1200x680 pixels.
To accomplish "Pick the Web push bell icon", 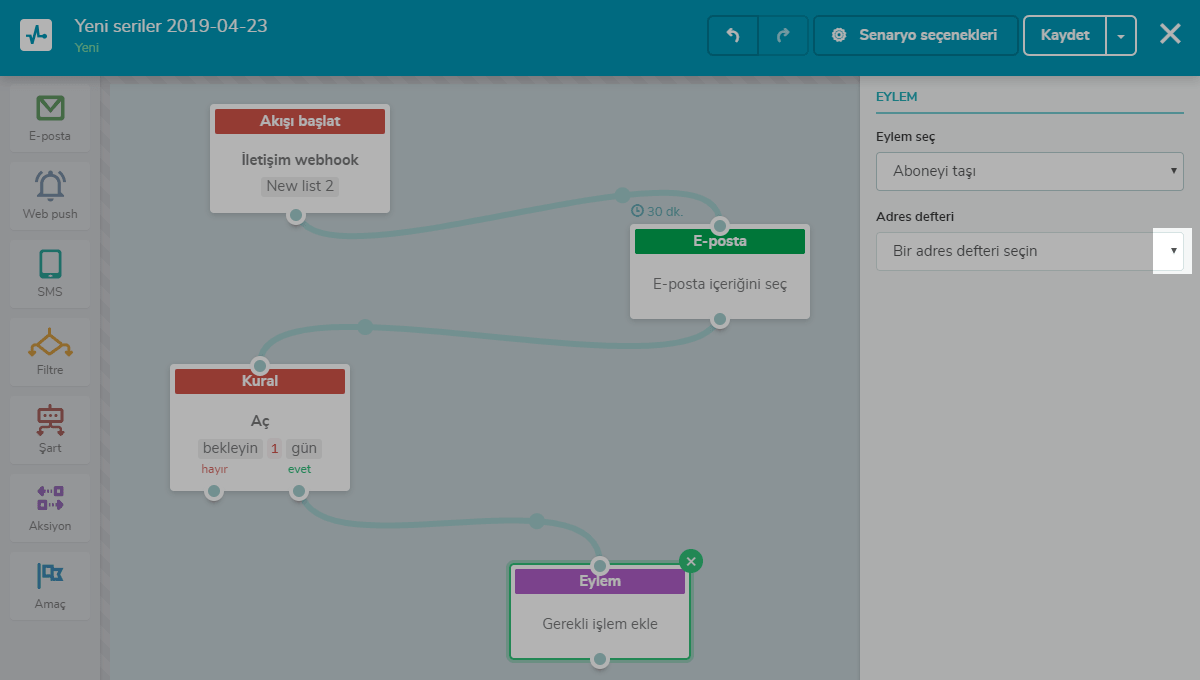I will point(50,186).
